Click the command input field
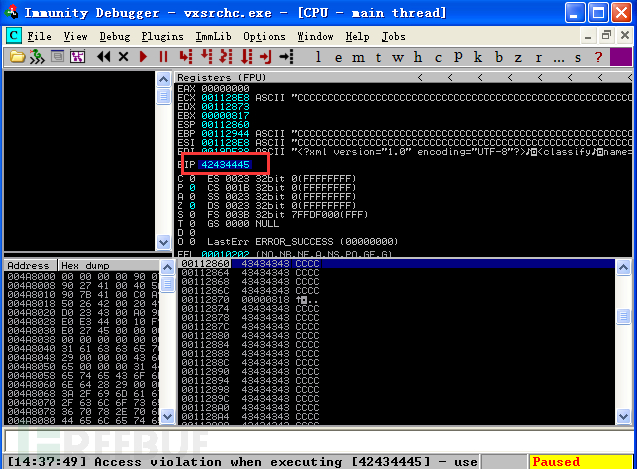Screen dimensions: 637x469 click(318, 441)
